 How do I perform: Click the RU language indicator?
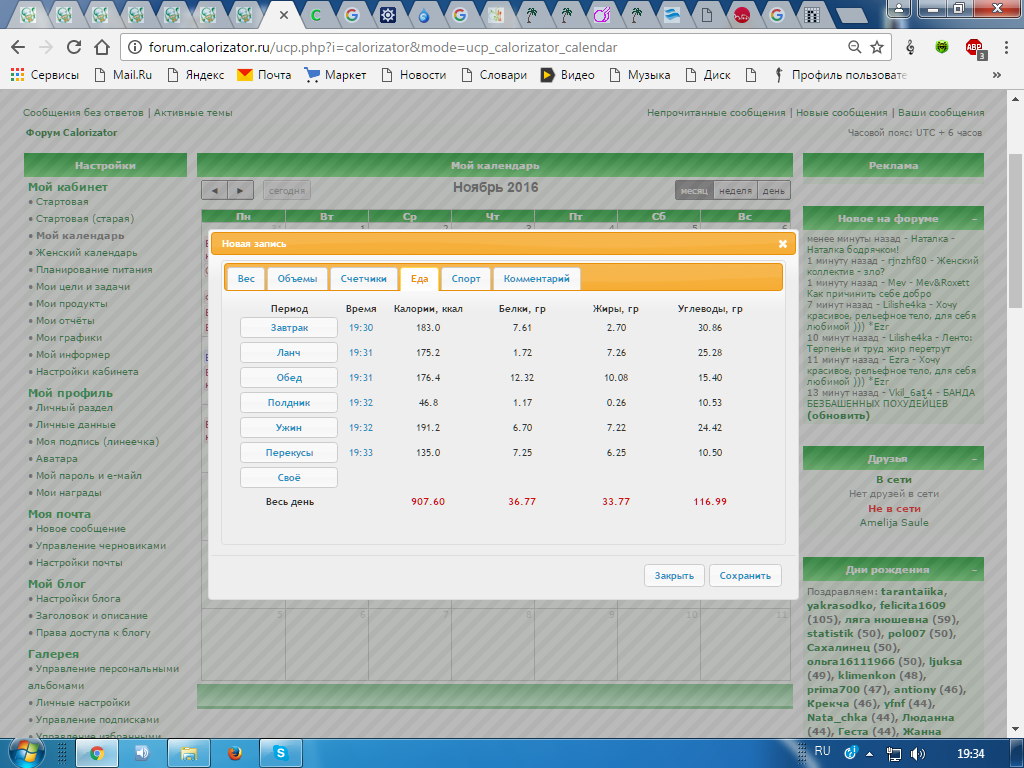point(822,751)
